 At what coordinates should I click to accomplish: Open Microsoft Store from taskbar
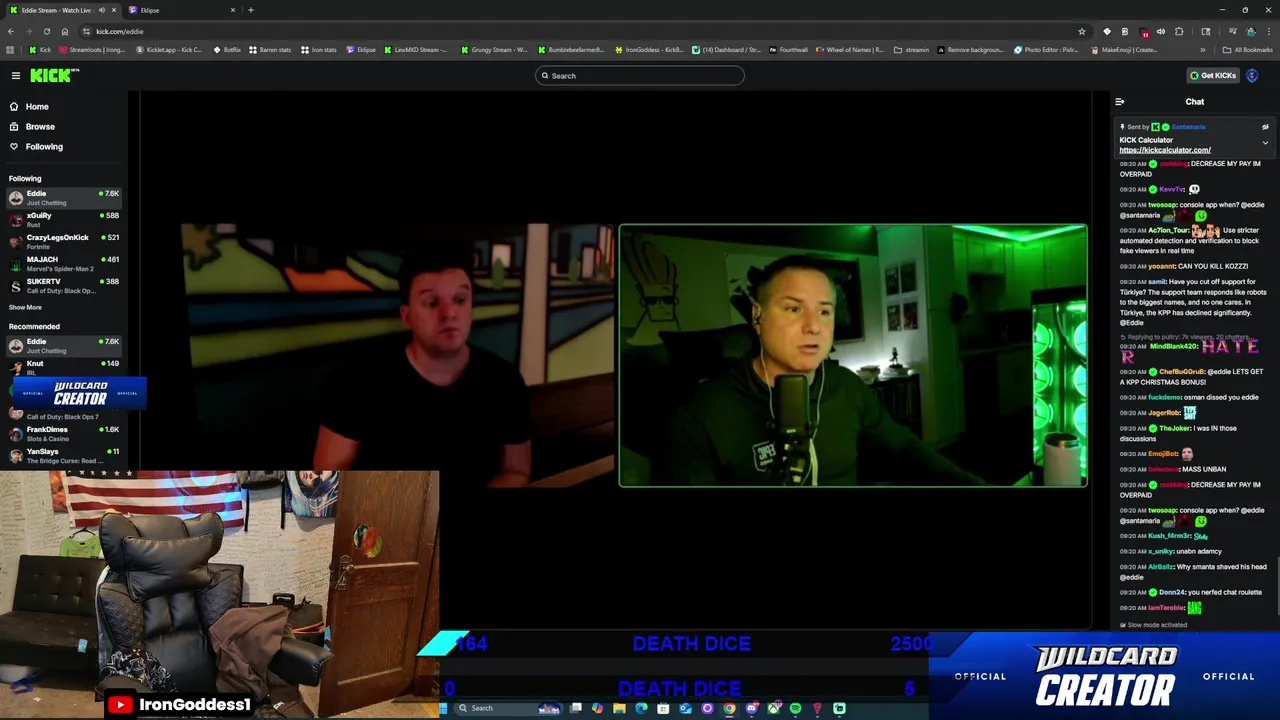(x=663, y=708)
